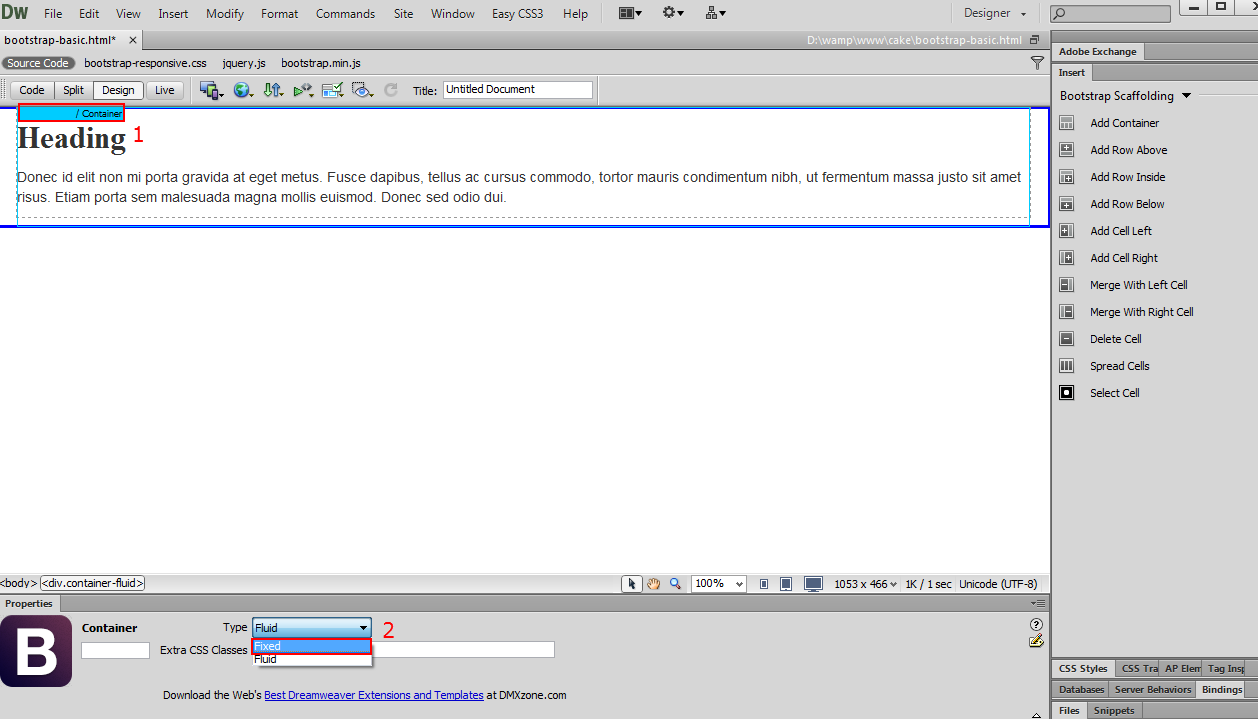The height and width of the screenshot is (719, 1258).
Task: Click the Merge With Right Cell icon
Action: click(1067, 312)
